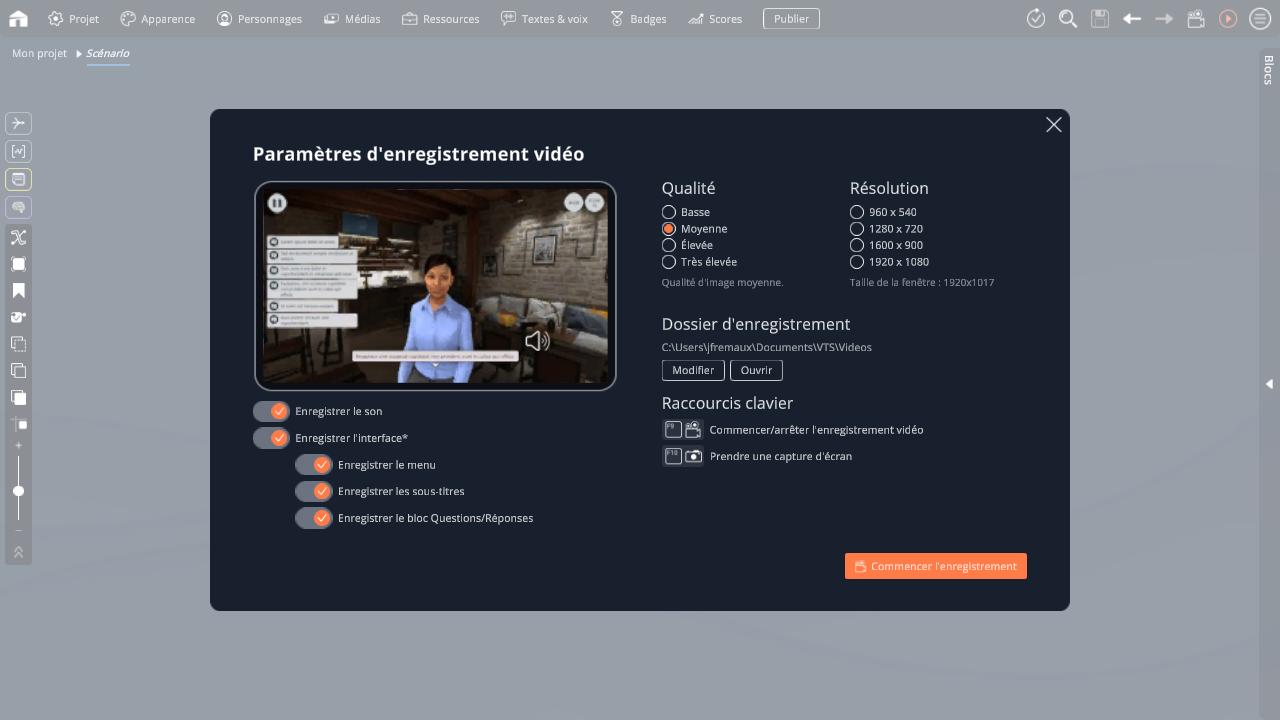Toggle Enregistrer le son switch

(x=271, y=411)
